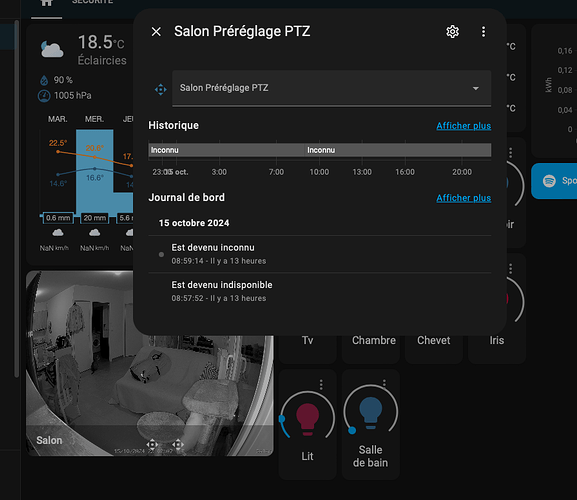The image size is (577, 500).
Task: Open Afficher plus link for Historique
Action: [x=464, y=126]
